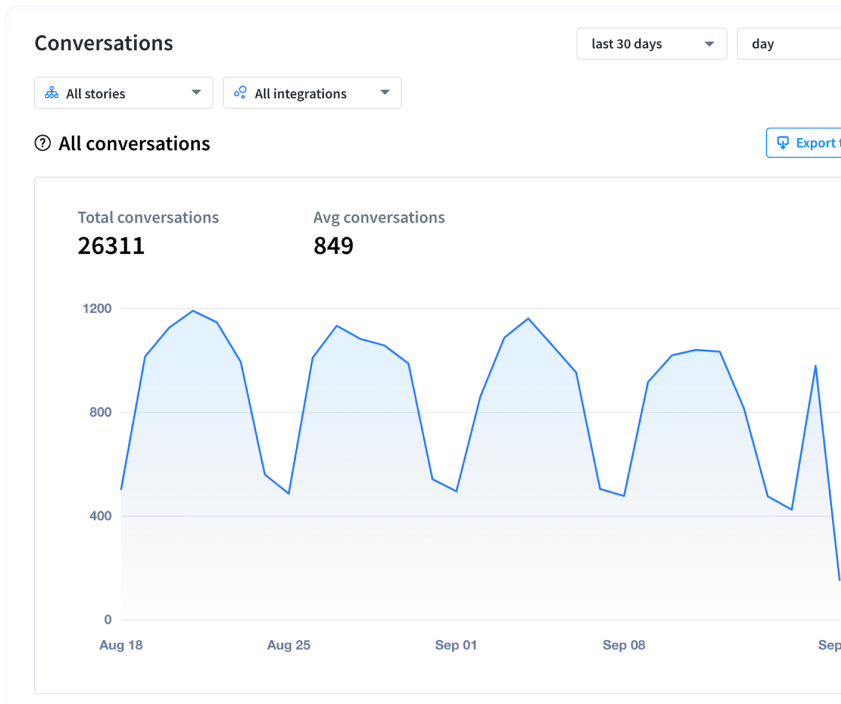Click the stories filter icon
The image size is (841, 704).
click(x=51, y=92)
